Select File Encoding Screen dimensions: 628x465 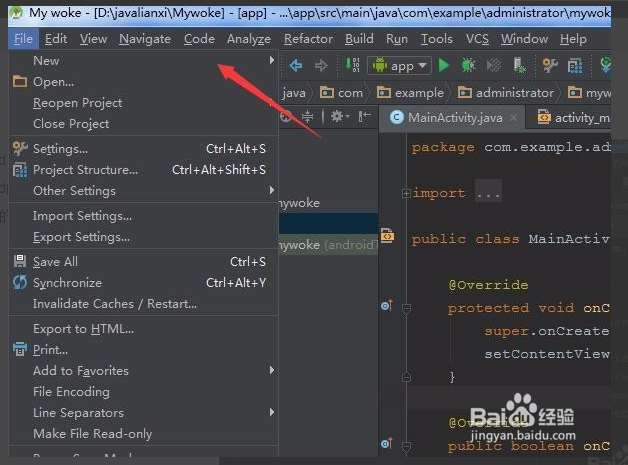click(x=143, y=392)
